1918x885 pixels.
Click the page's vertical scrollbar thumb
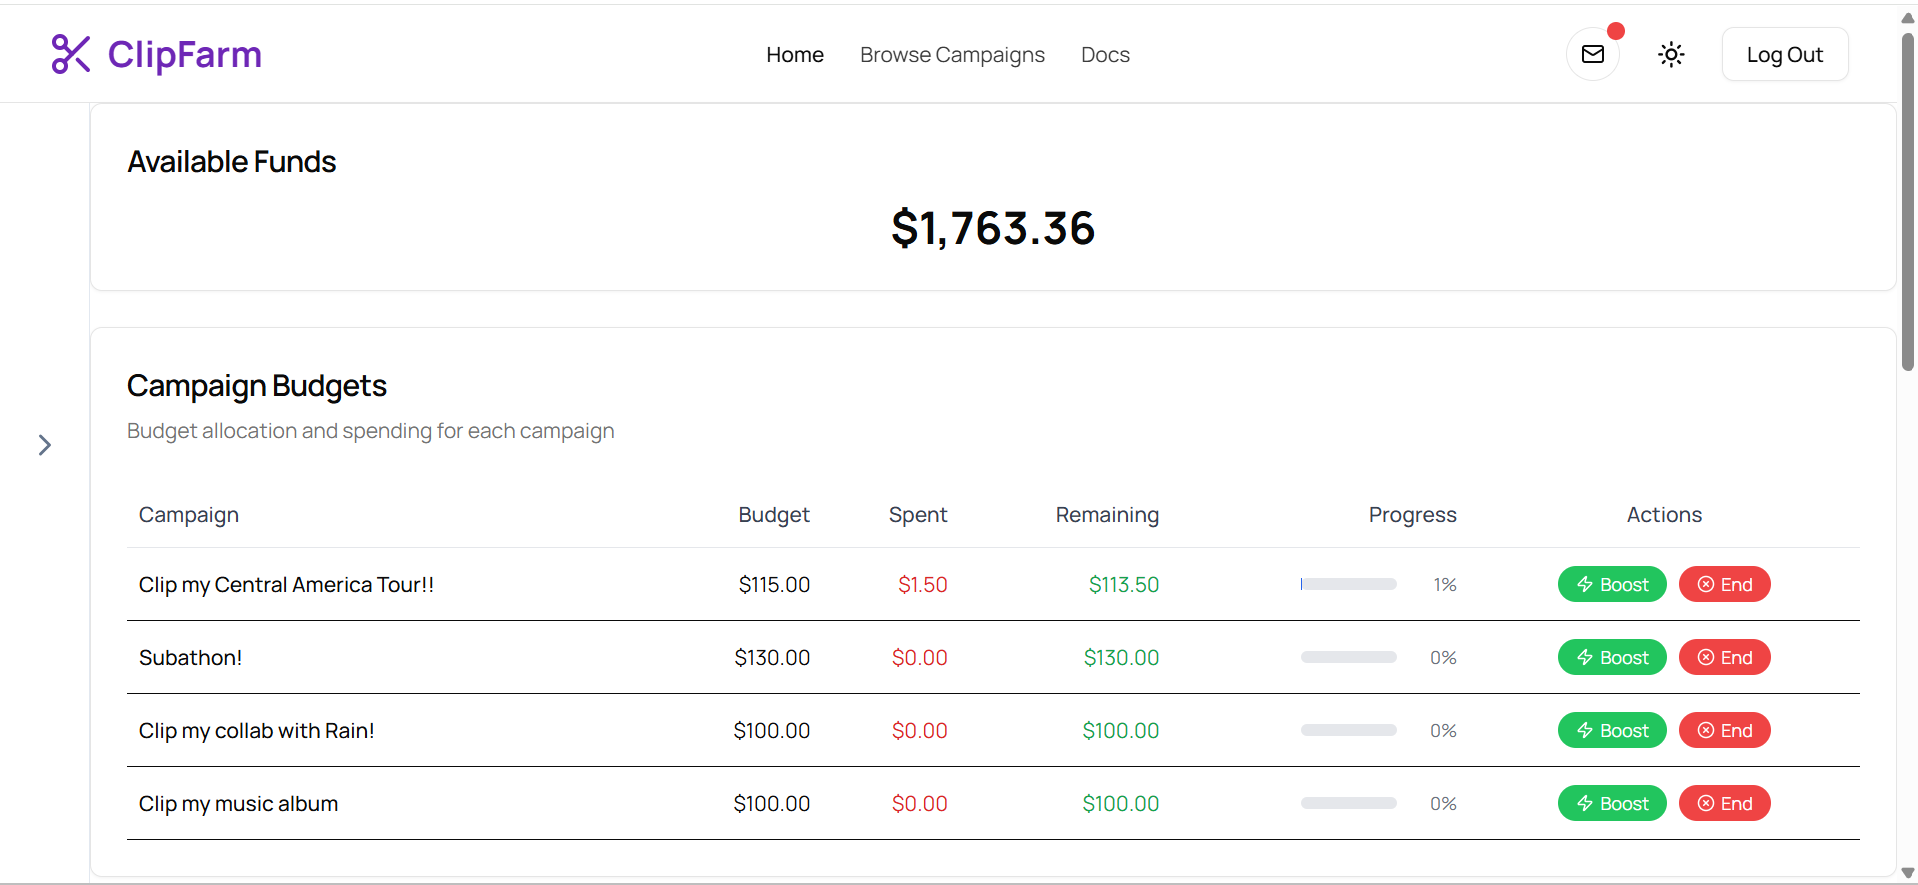(1907, 200)
